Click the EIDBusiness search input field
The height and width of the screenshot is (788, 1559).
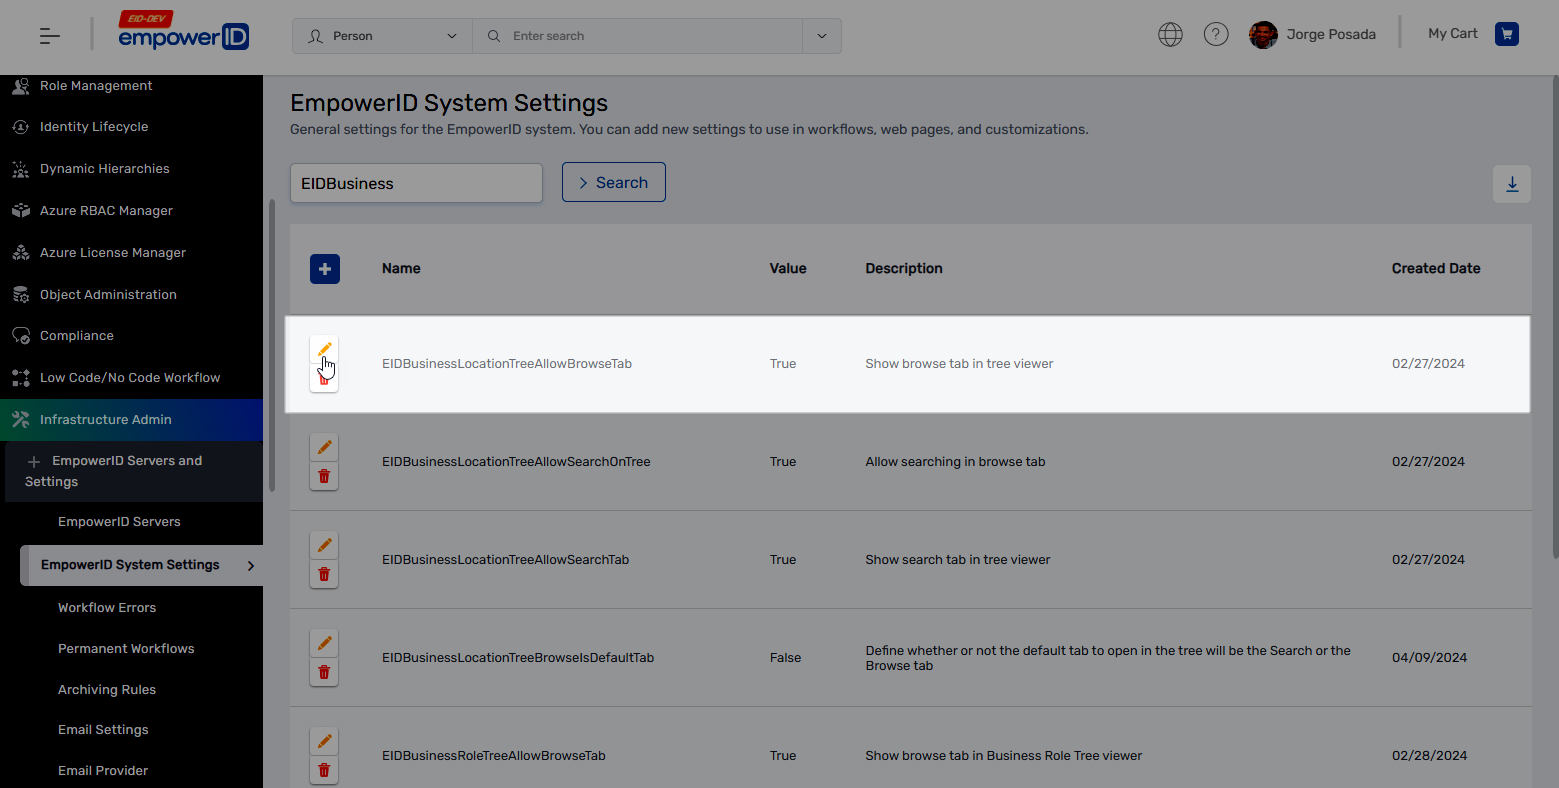[x=416, y=183]
